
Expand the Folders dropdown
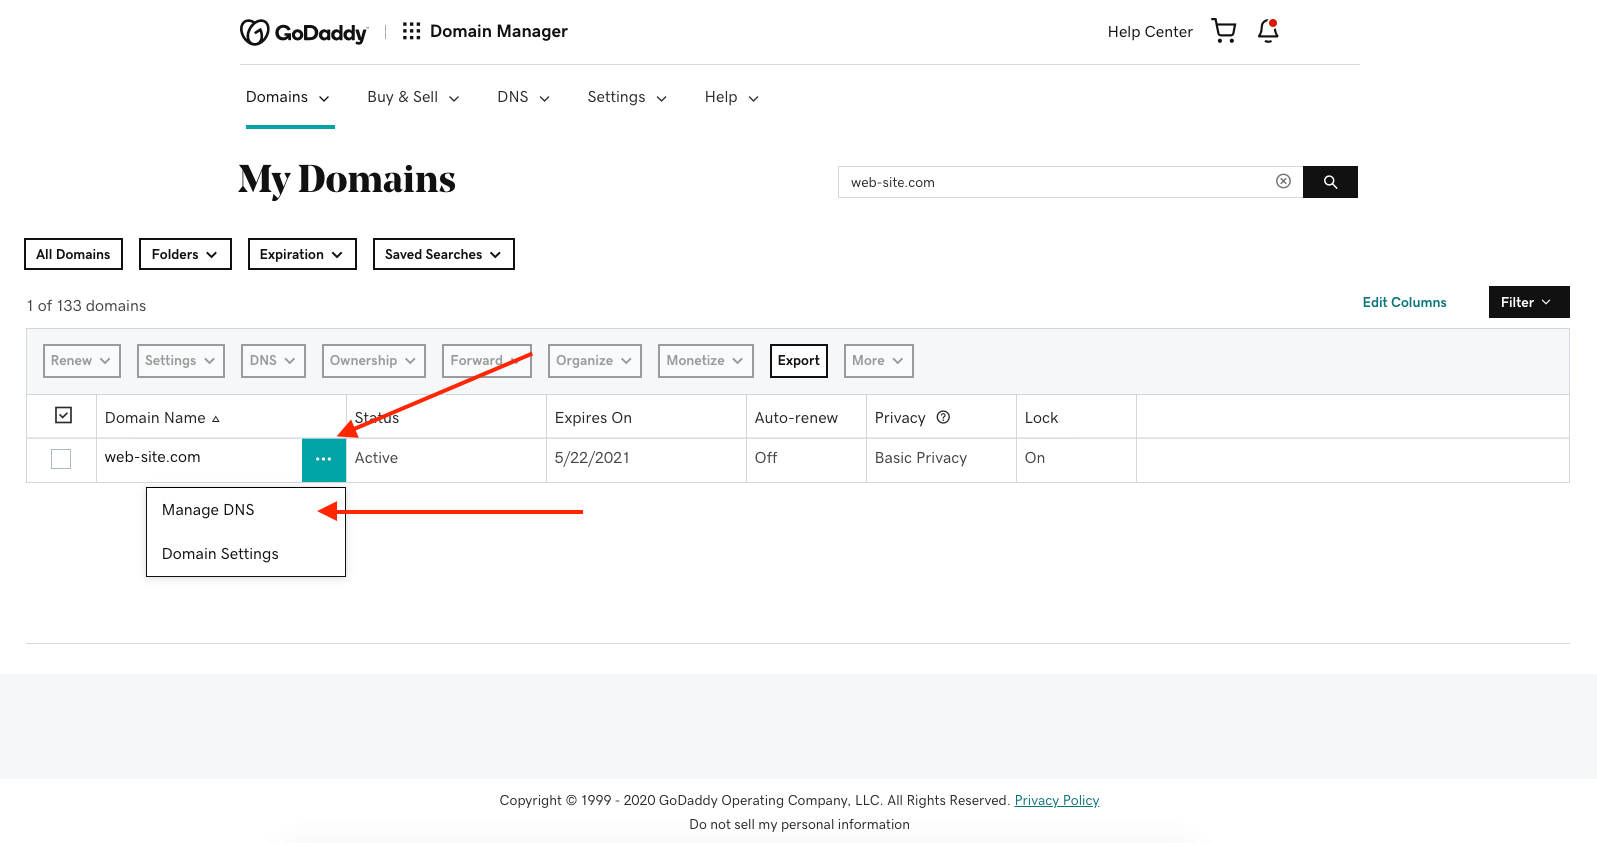pos(185,254)
